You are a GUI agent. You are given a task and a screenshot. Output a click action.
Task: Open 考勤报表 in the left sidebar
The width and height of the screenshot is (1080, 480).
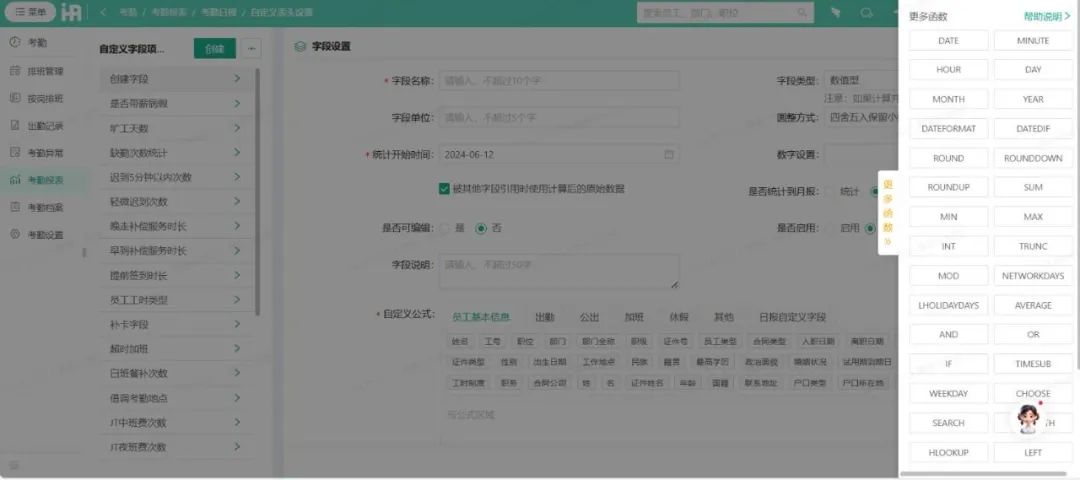click(x=44, y=180)
